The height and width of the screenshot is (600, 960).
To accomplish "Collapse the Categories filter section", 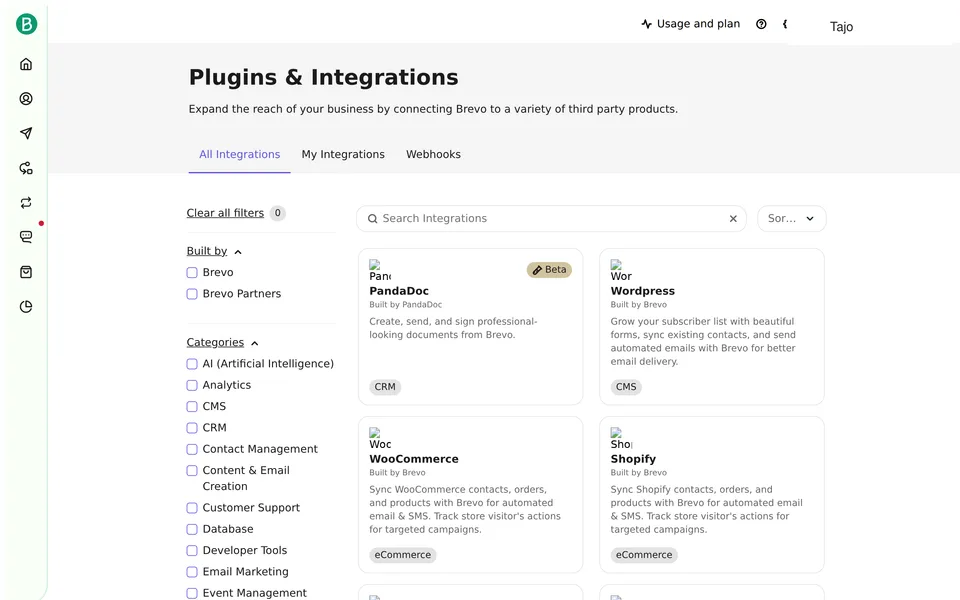I will pos(223,342).
